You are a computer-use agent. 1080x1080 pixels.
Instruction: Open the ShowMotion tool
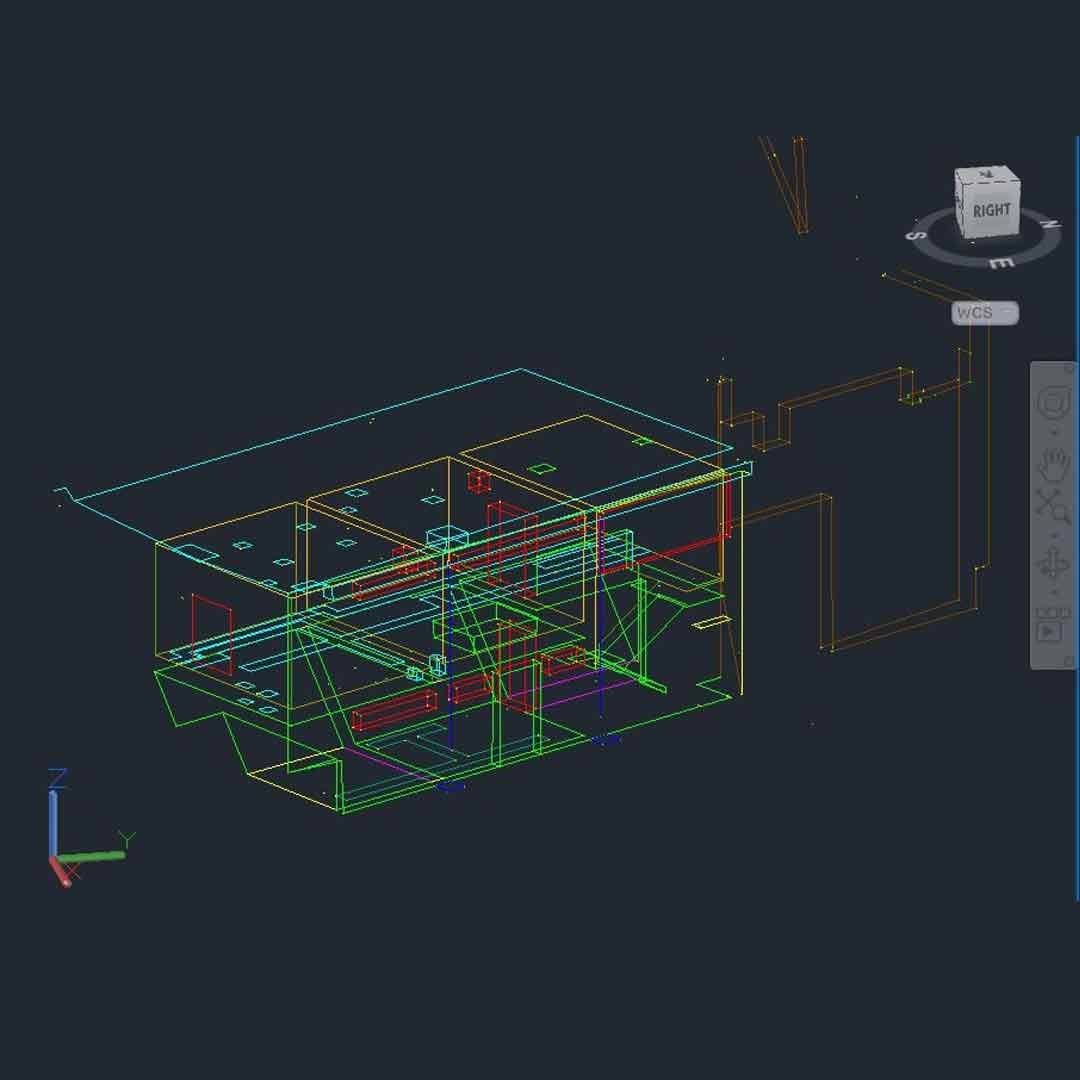(1052, 625)
